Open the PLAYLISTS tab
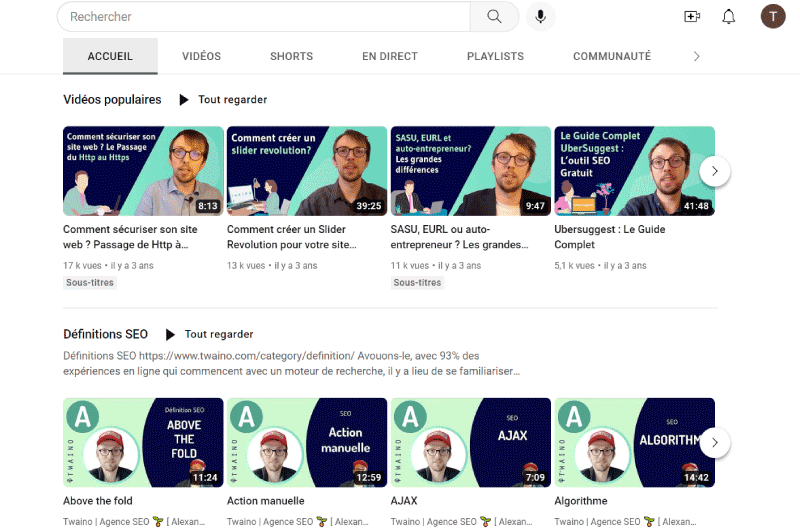 point(495,56)
